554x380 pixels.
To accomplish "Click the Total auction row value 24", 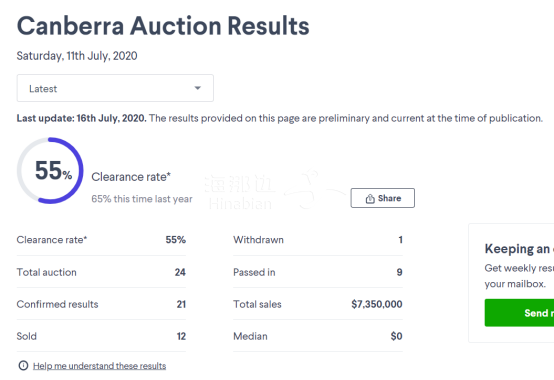I will click(x=180, y=272).
